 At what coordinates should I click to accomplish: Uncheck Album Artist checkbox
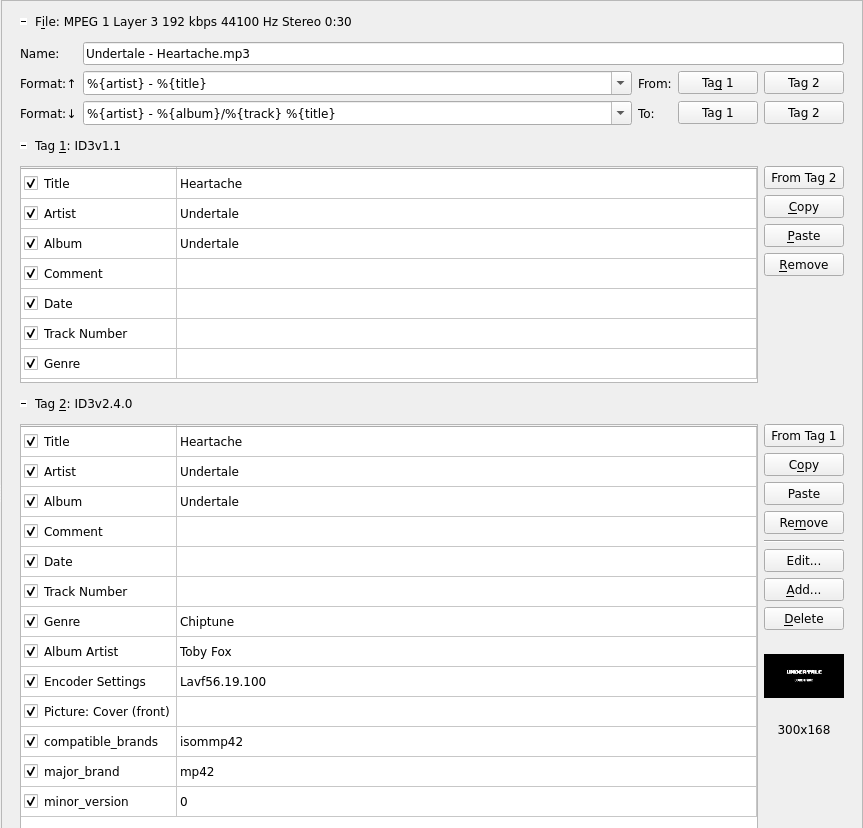tap(31, 651)
